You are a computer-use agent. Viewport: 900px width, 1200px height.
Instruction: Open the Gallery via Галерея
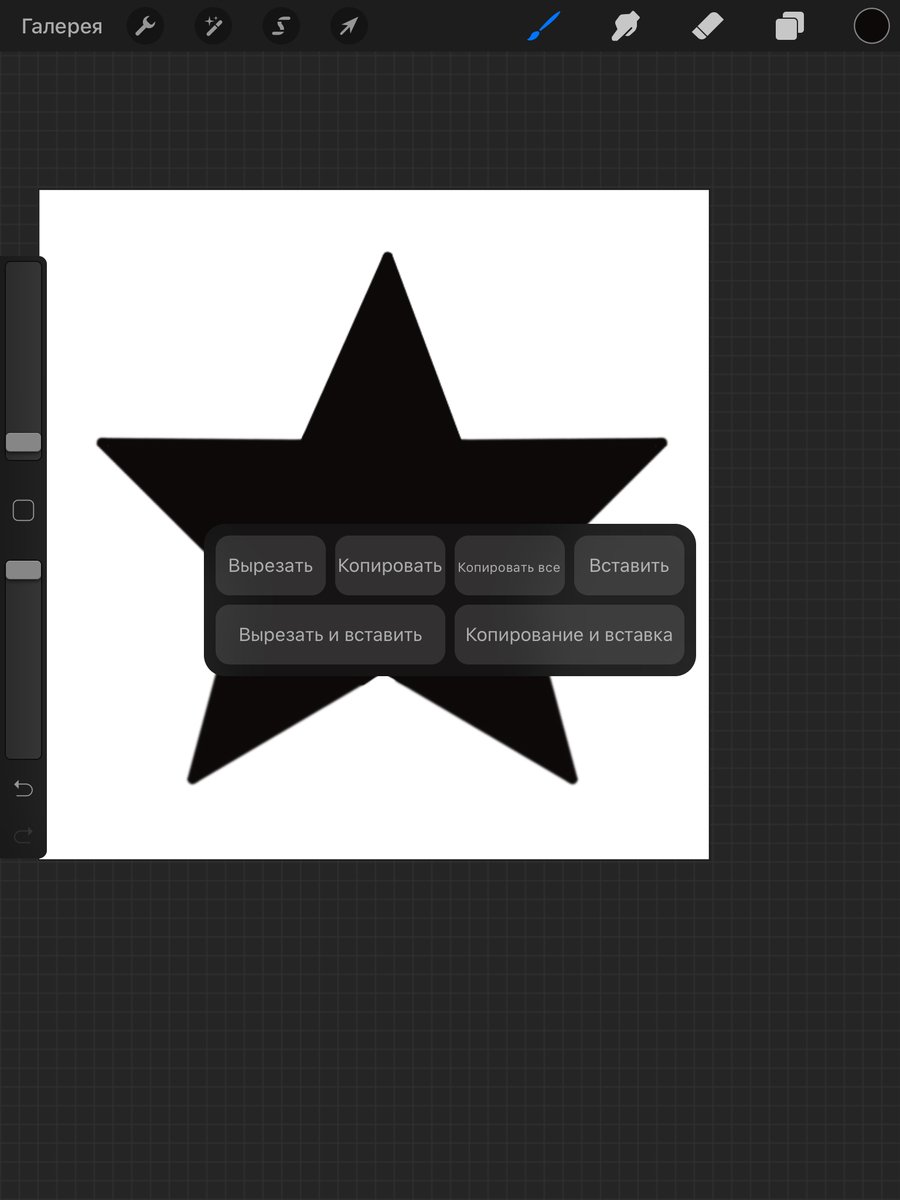(x=62, y=27)
